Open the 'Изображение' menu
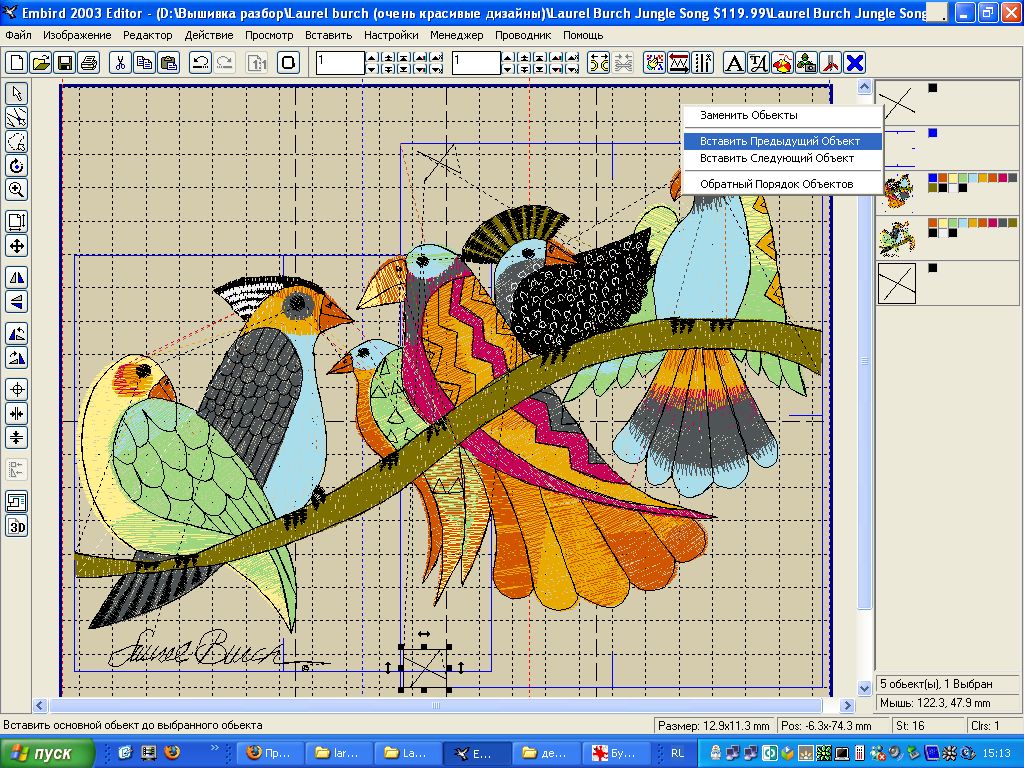1024x768 pixels. tap(77, 35)
